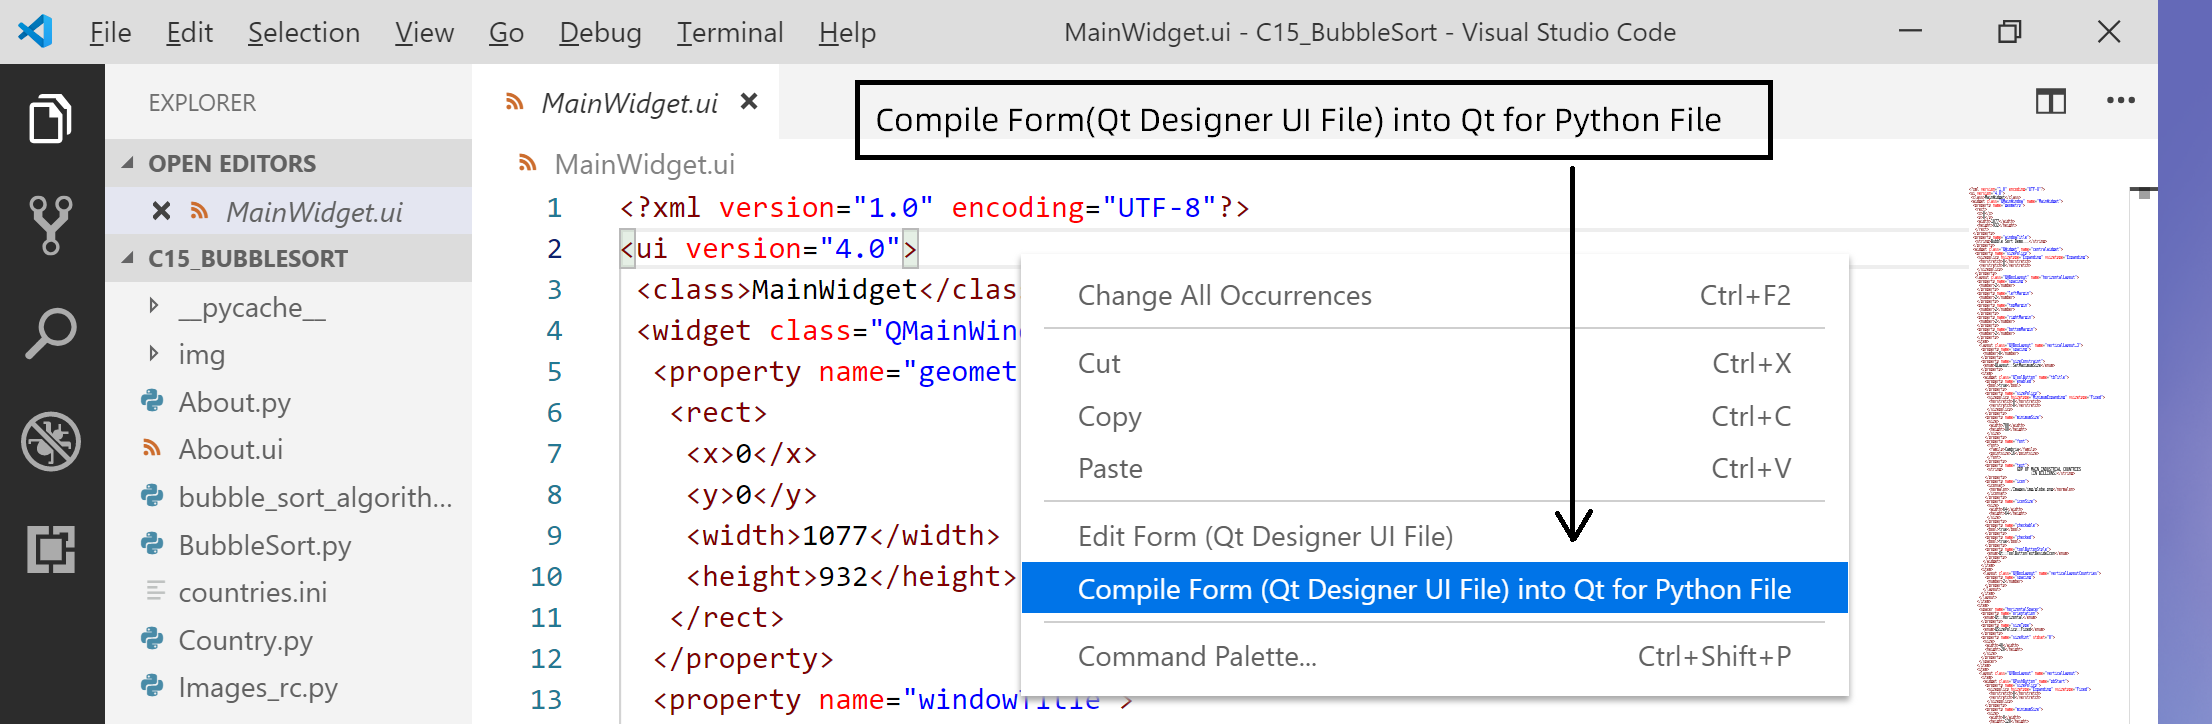The image size is (2212, 724).
Task: Minimize the Visual Studio Code window
Action: point(1910,31)
